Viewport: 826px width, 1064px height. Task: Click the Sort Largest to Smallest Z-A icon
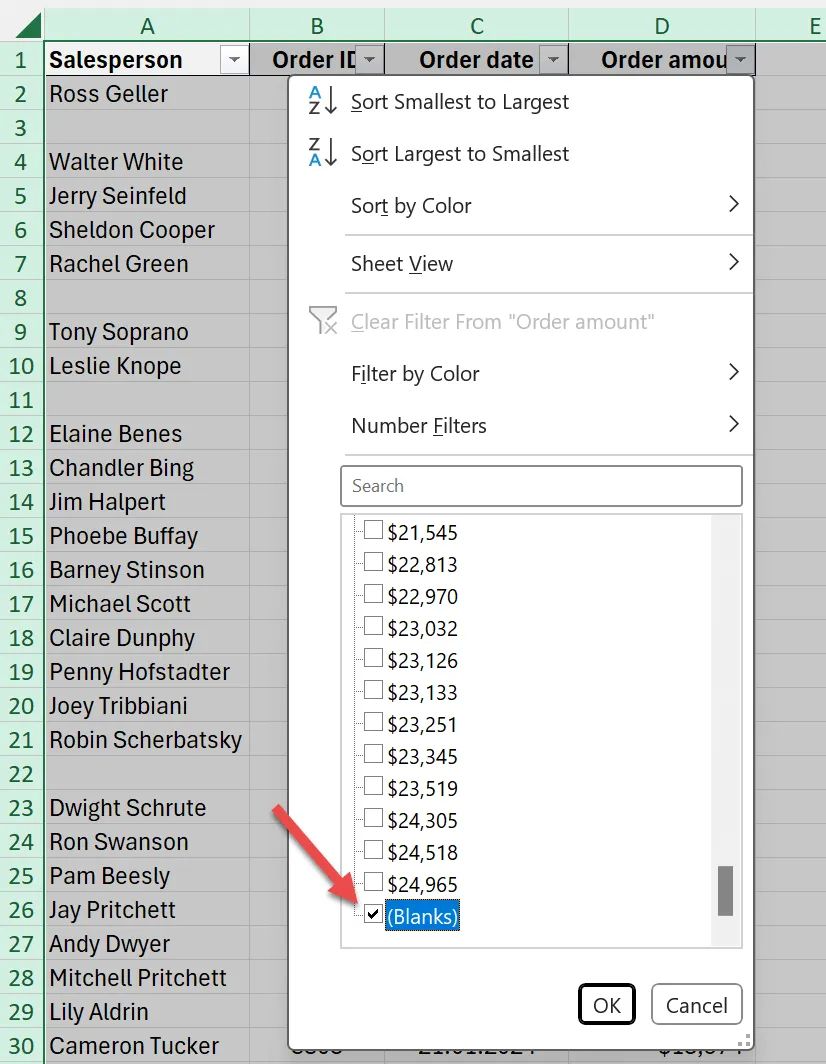[322, 154]
